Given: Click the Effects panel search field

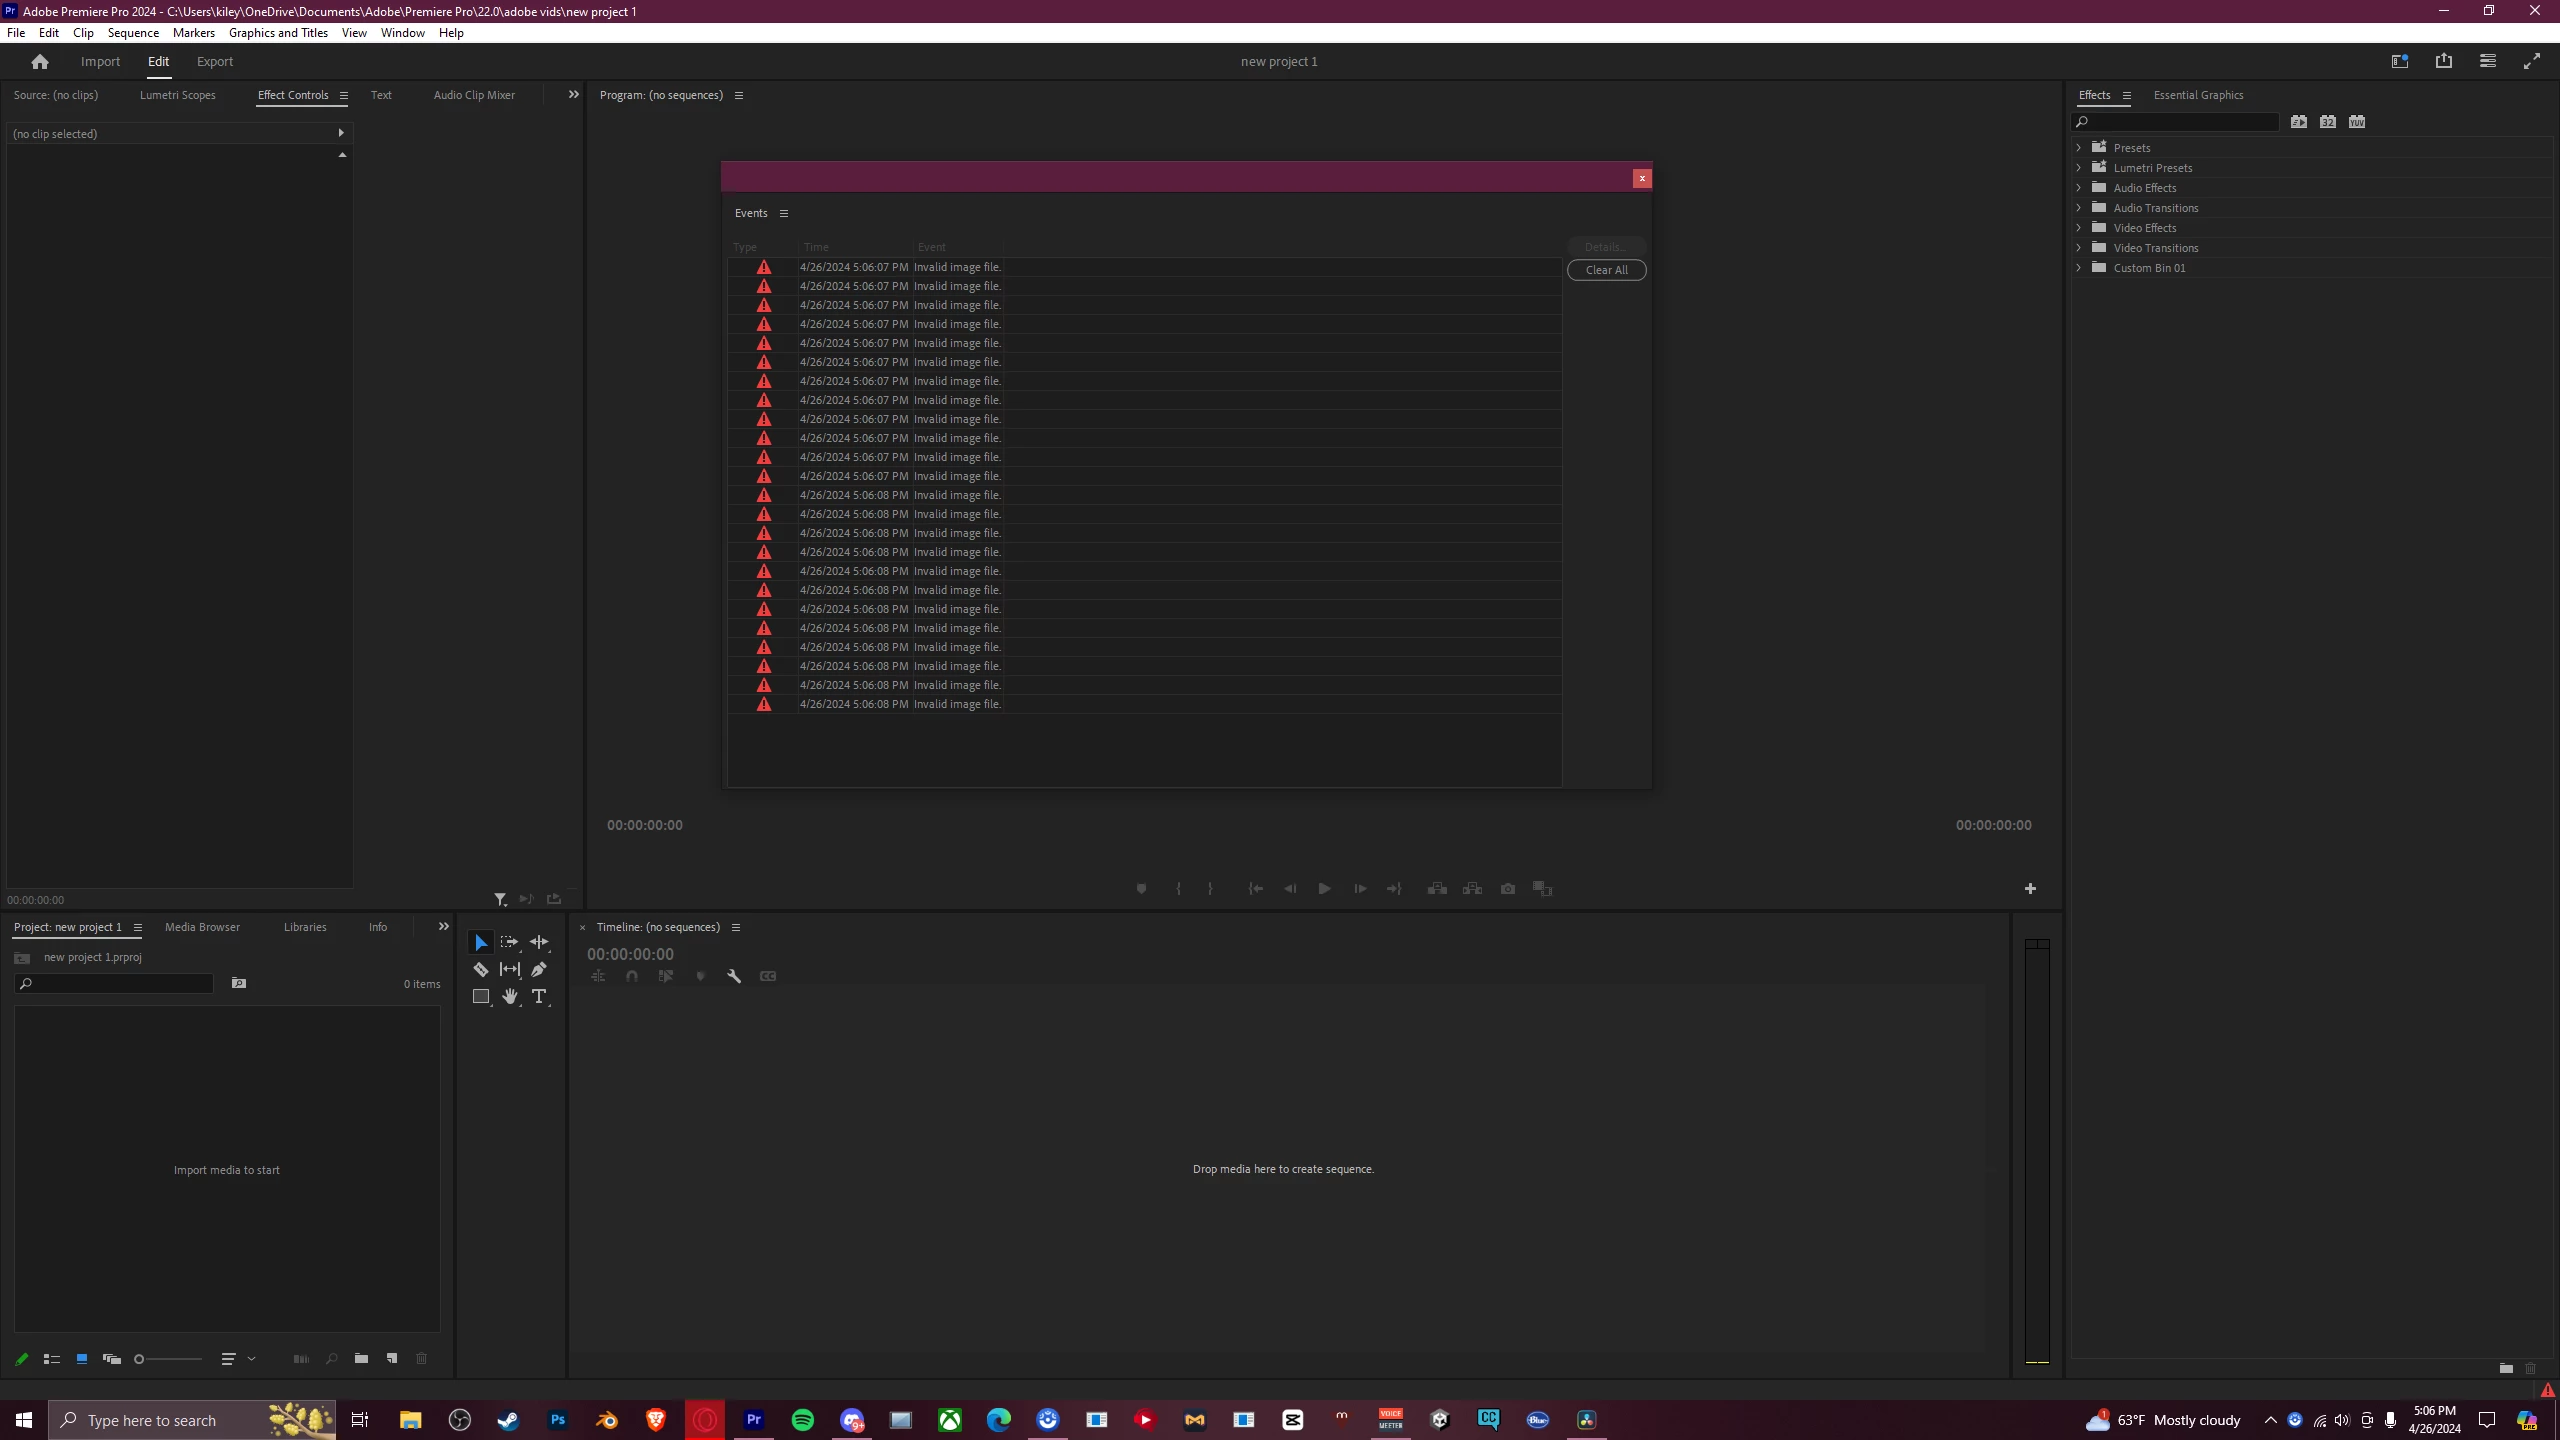Looking at the screenshot, I should click(x=2180, y=122).
